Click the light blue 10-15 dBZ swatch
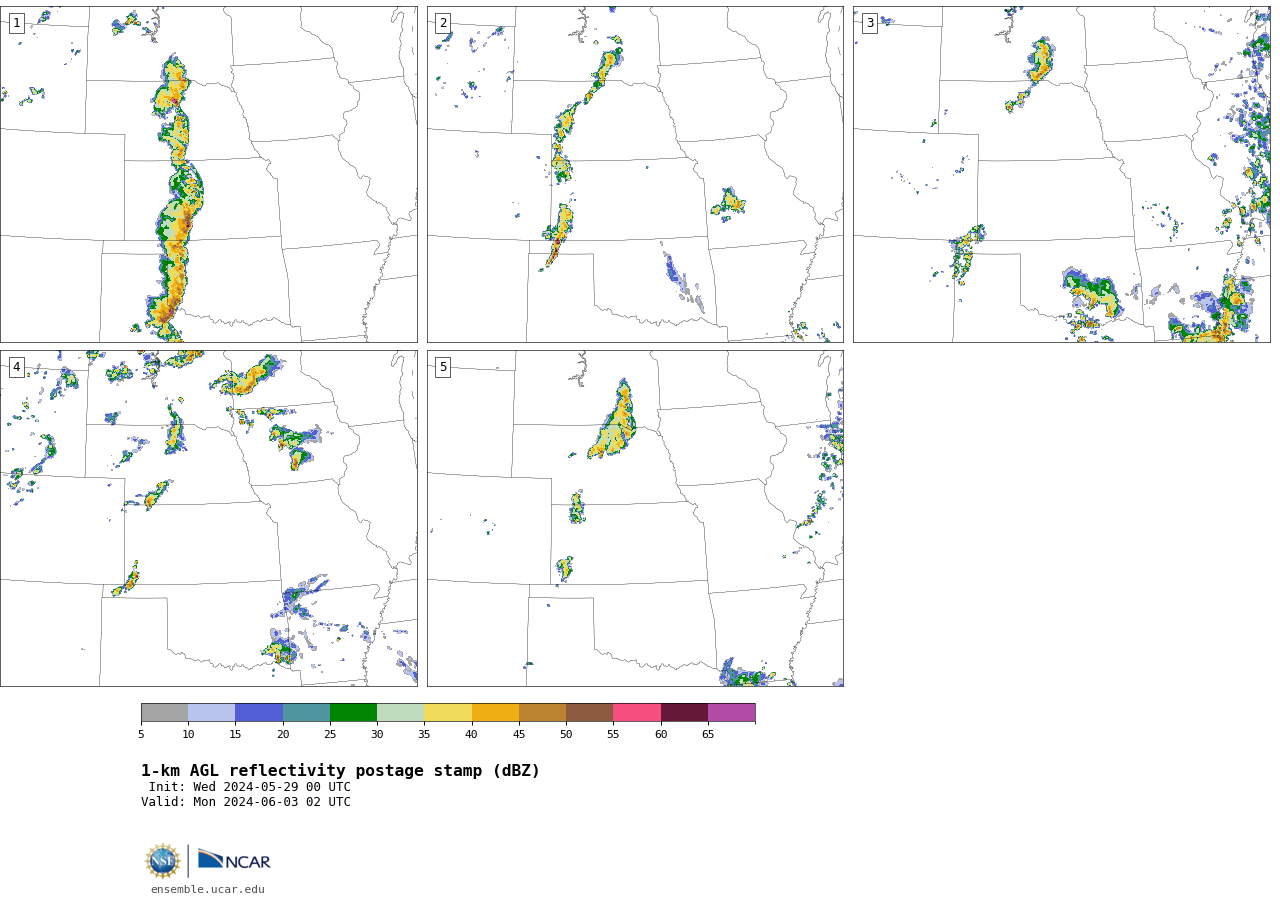Viewport: 1280px width, 901px height. 211,713
